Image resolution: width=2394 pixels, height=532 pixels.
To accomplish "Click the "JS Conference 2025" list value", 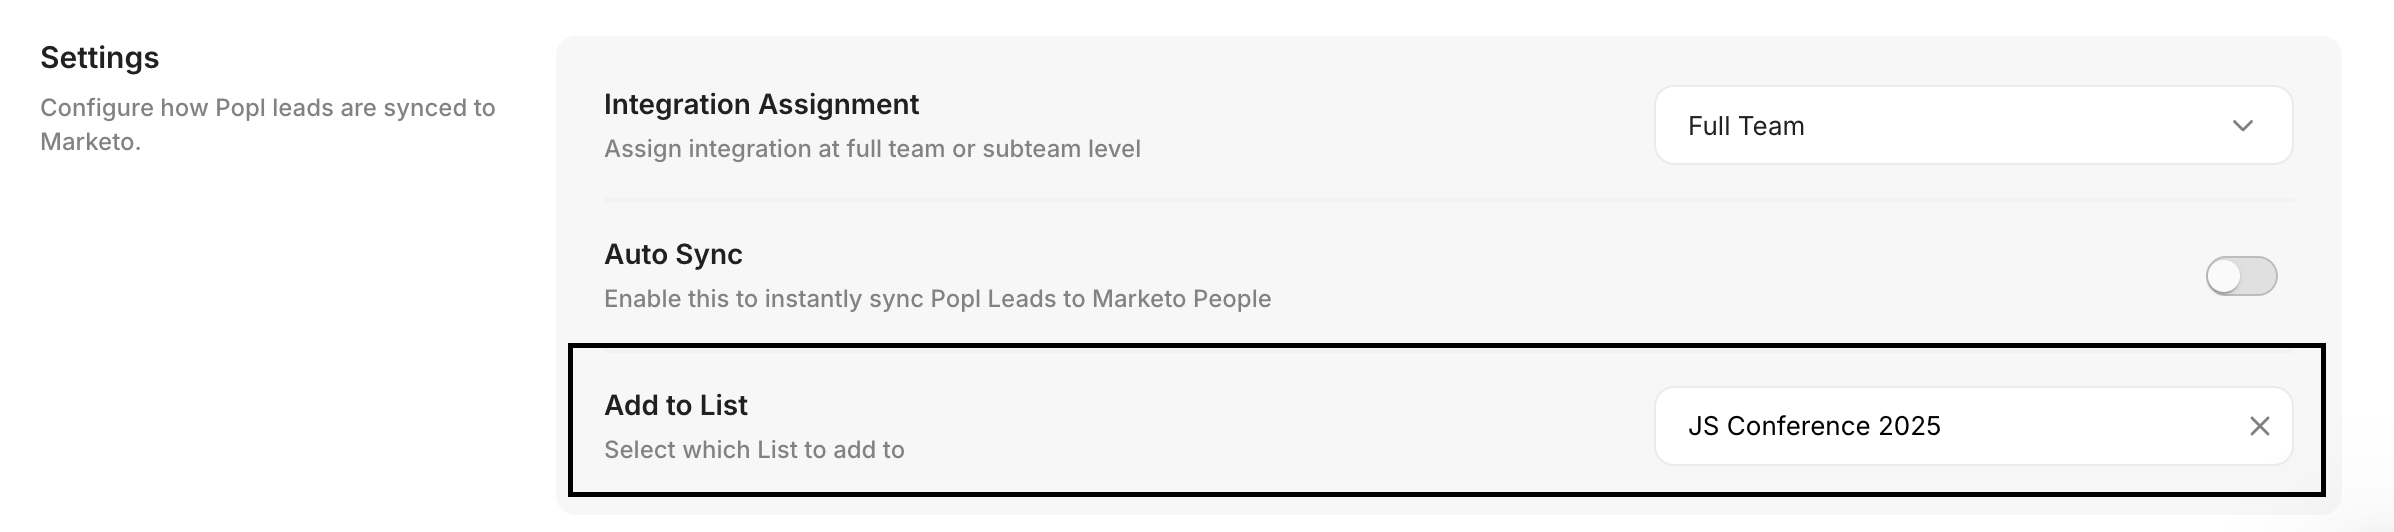I will (x=1814, y=426).
